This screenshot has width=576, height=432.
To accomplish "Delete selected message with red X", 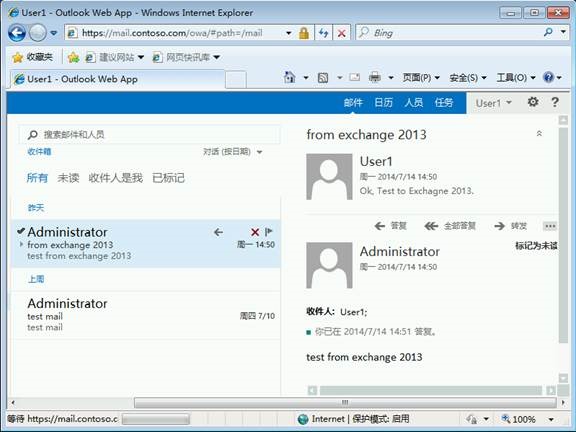I will (x=255, y=232).
